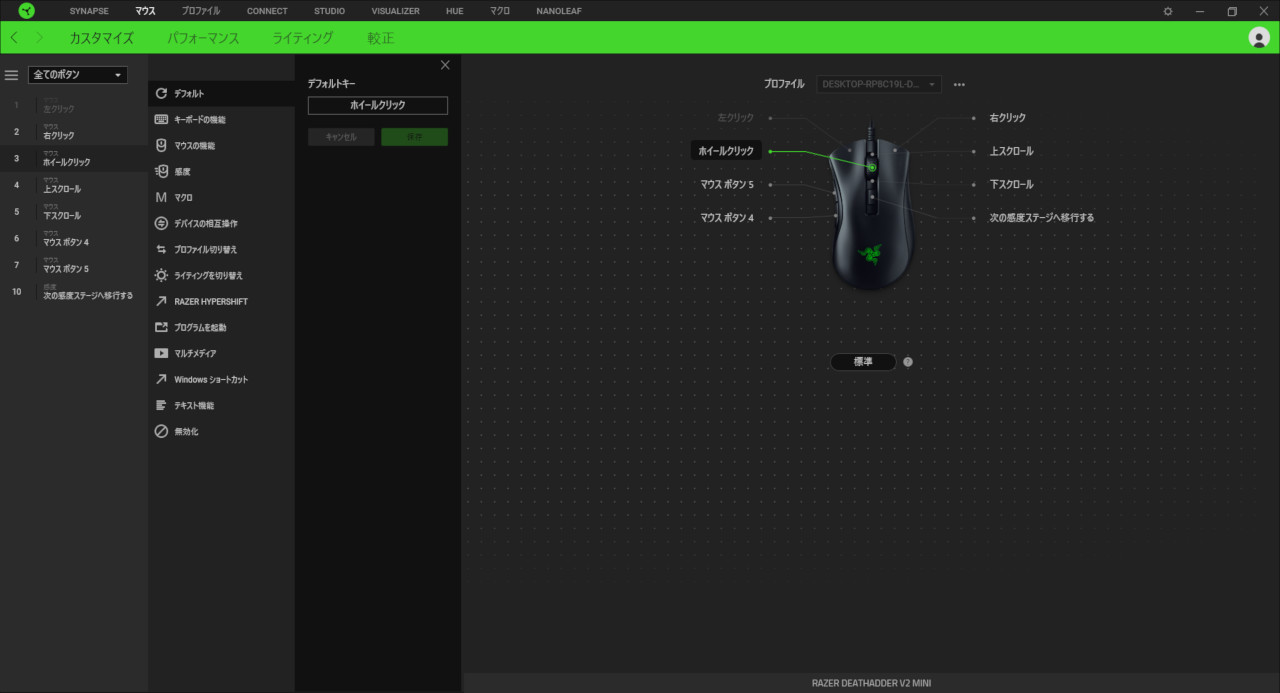This screenshot has height=693, width=1280.
Task: Switch to the ライティング tab
Action: [x=303, y=38]
